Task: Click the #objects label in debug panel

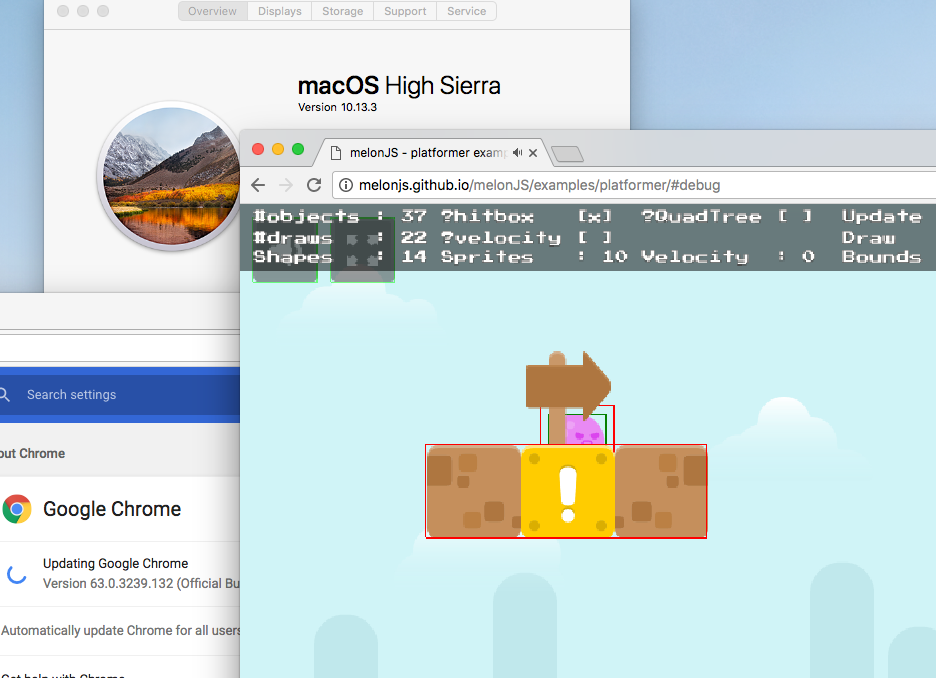Action: 306,216
